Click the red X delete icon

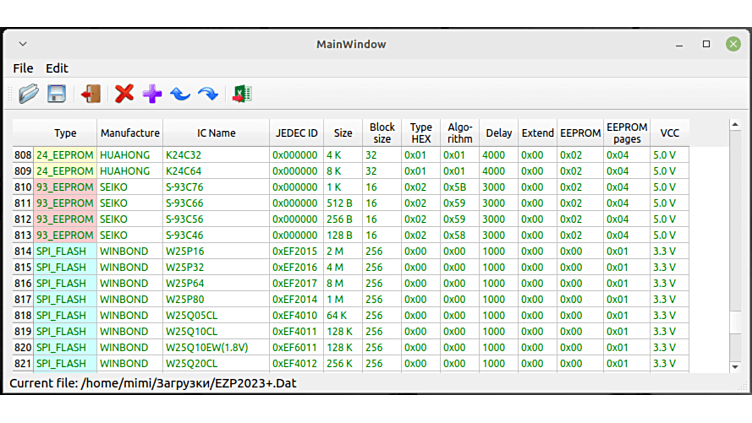pyautogui.click(x=124, y=94)
